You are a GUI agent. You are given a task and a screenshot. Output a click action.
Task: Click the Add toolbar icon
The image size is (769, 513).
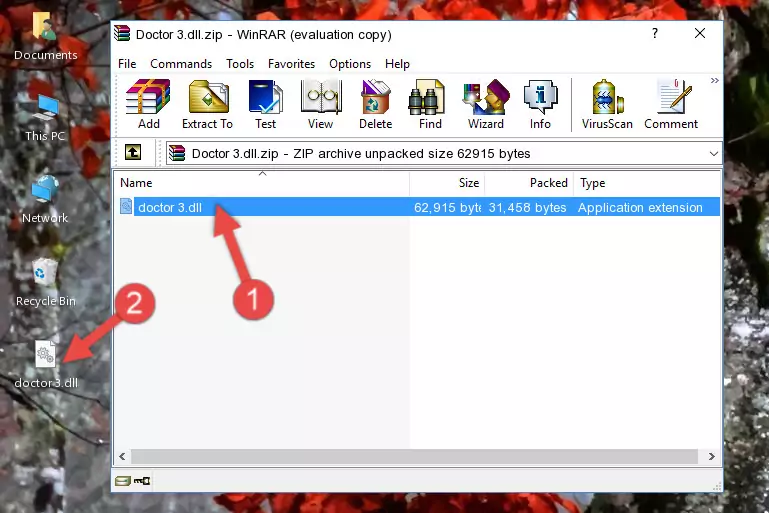[148, 104]
